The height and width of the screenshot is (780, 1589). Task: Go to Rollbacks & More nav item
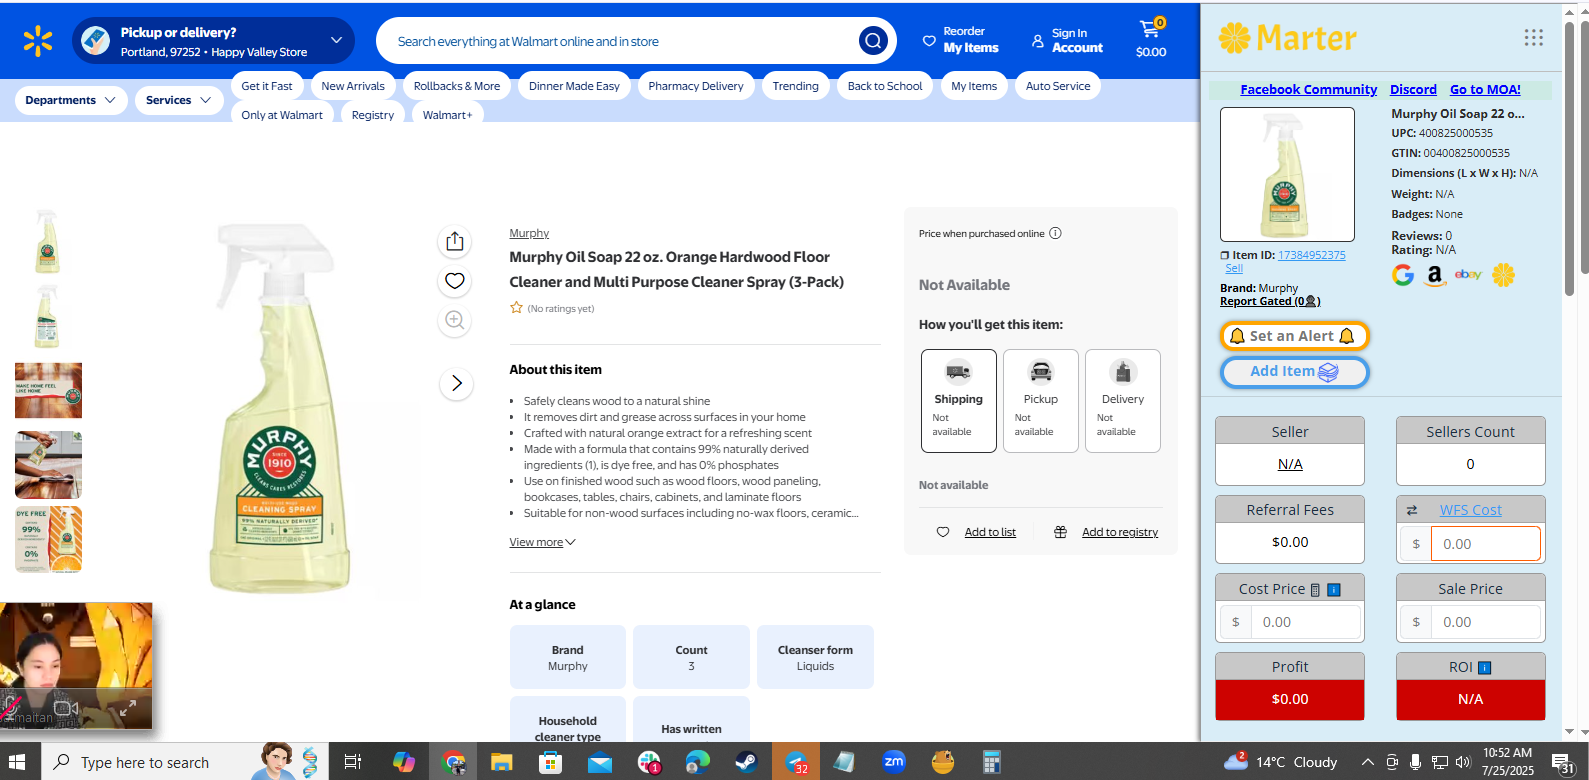(x=456, y=86)
